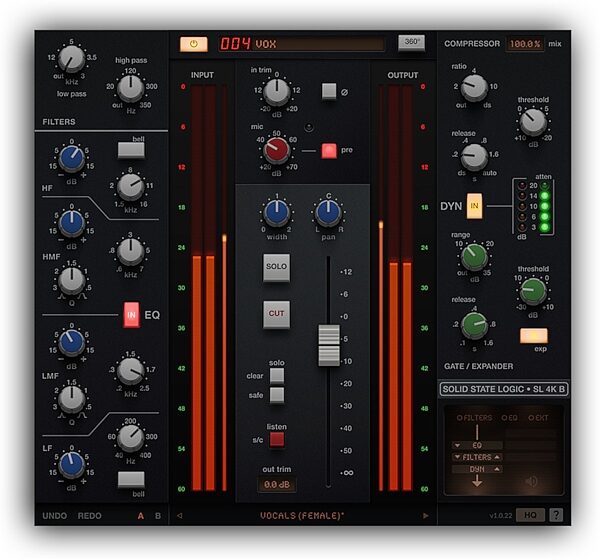Click the LMF frequency knob
600x559 pixels.
(130, 371)
